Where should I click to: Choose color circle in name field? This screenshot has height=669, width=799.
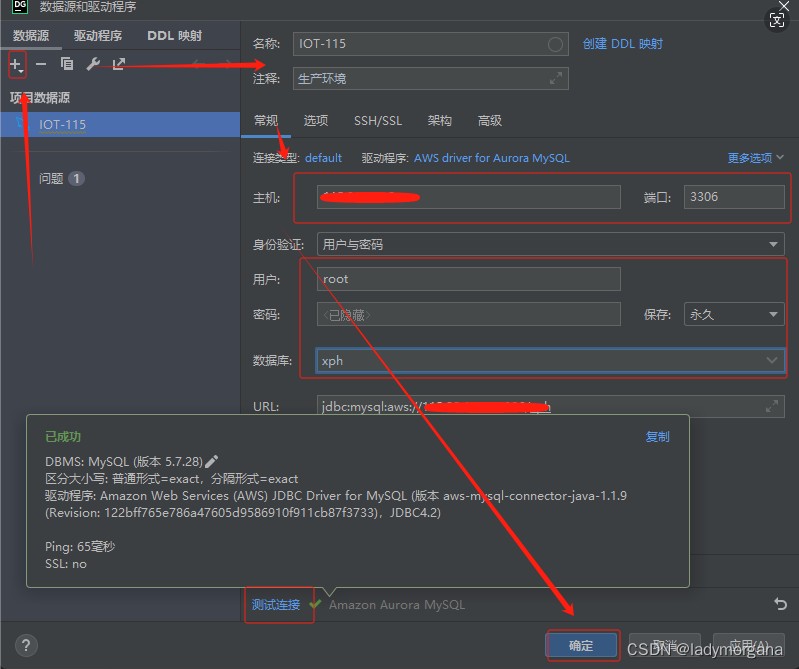[x=555, y=44]
